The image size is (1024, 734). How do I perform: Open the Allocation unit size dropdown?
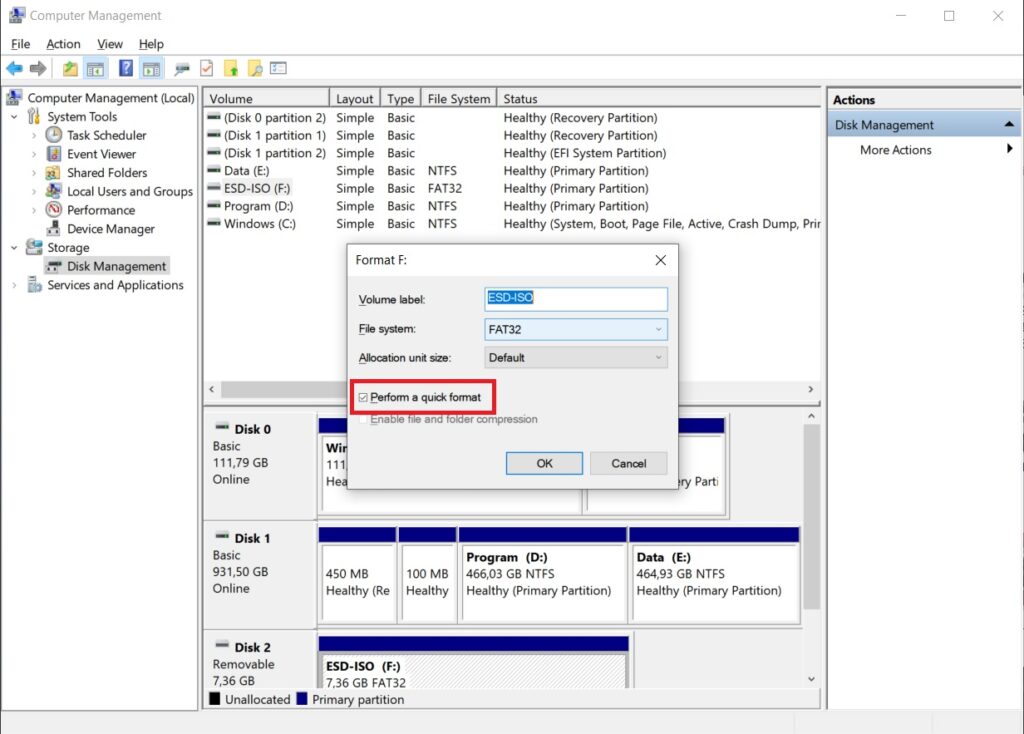click(x=575, y=357)
